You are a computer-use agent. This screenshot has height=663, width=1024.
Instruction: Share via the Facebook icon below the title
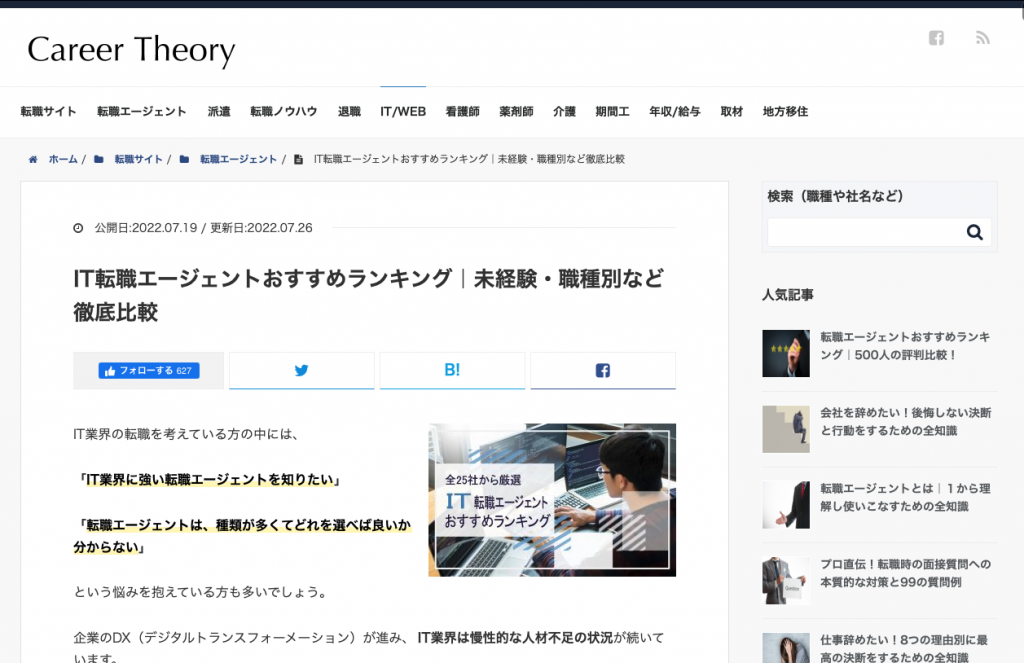click(x=603, y=370)
